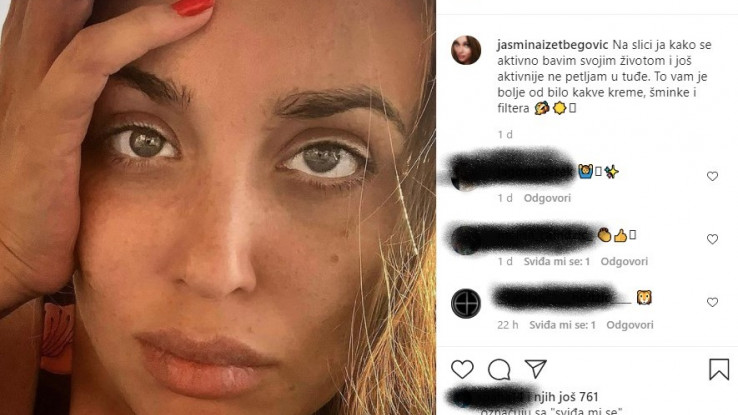Open jasminaizetbegovic profile avatar

[x=466, y=50]
